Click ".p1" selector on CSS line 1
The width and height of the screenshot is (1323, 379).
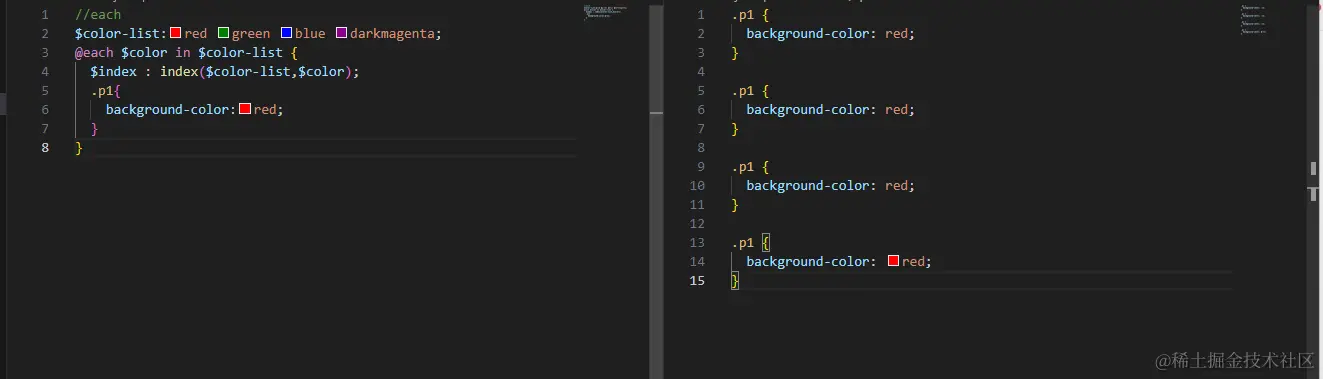point(742,15)
